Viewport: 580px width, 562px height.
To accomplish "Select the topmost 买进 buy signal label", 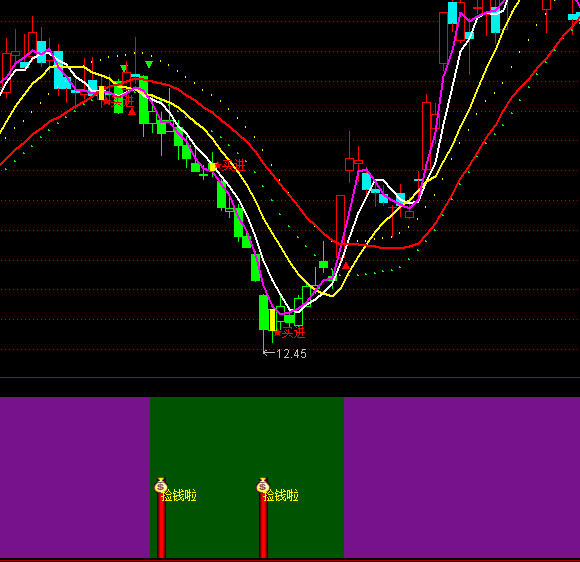I will point(123,101).
